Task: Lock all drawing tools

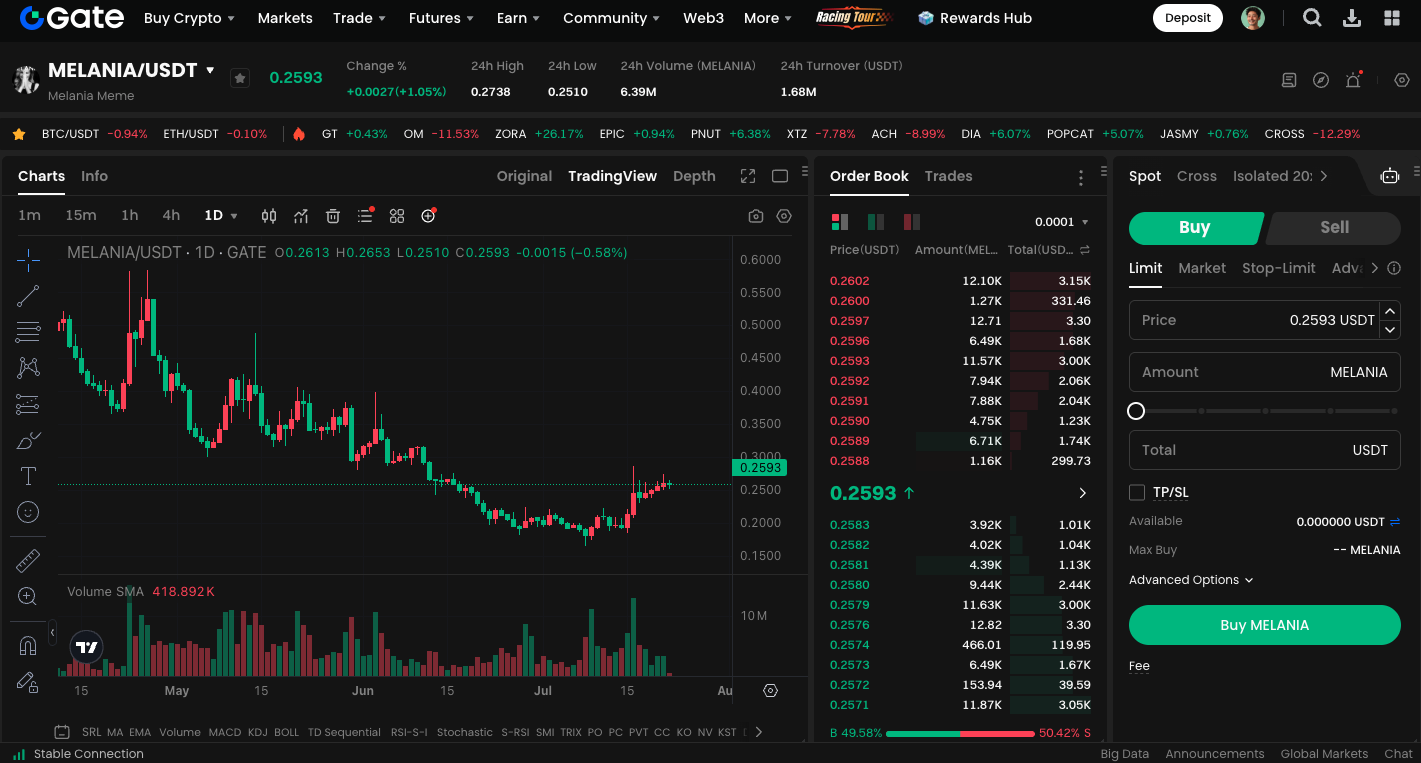Action: point(28,682)
